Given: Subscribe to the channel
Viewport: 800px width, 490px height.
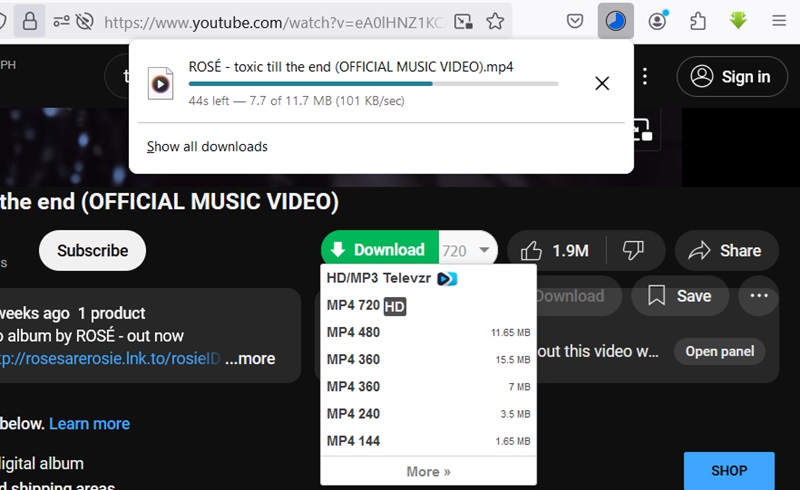Looking at the screenshot, I should click(x=92, y=251).
